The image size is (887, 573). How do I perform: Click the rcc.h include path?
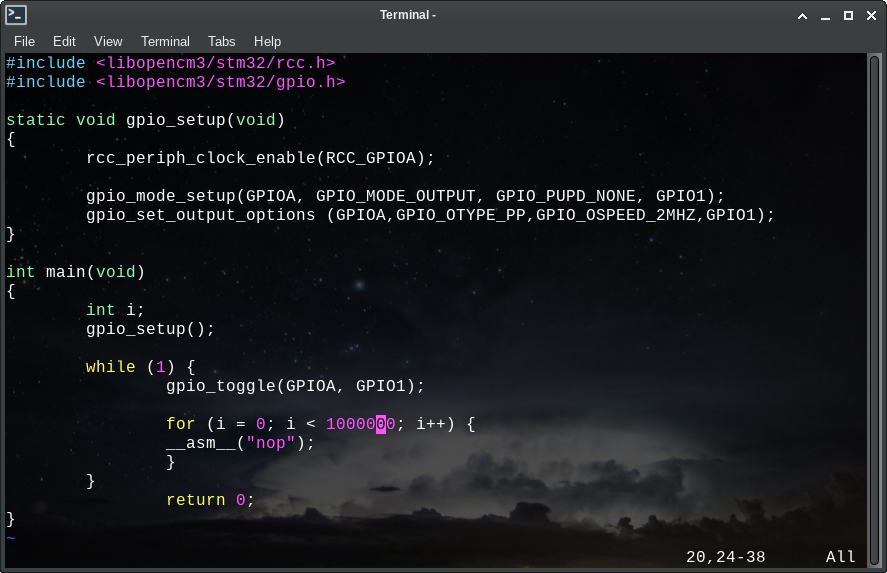click(x=215, y=63)
